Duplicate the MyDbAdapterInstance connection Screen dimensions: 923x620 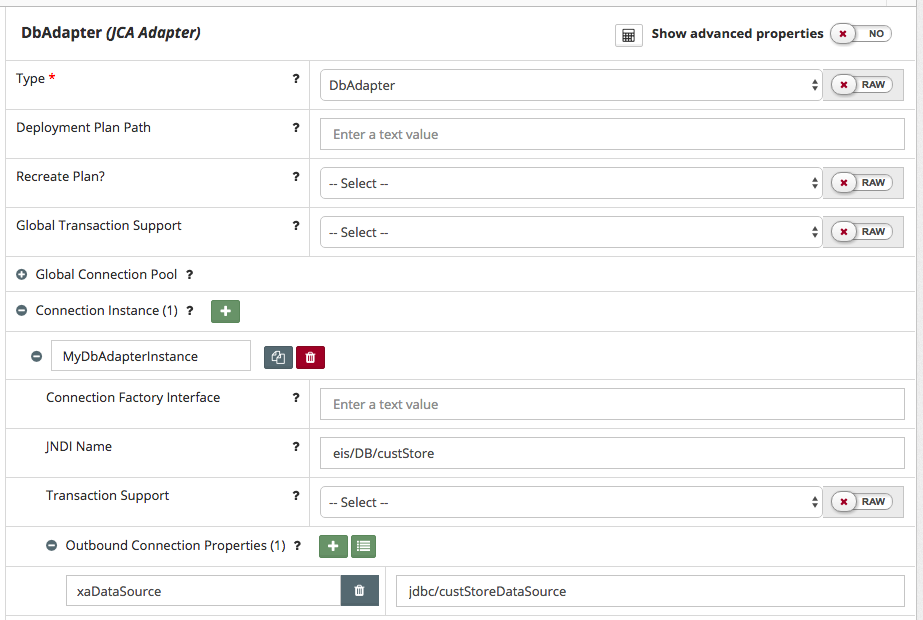pos(278,357)
